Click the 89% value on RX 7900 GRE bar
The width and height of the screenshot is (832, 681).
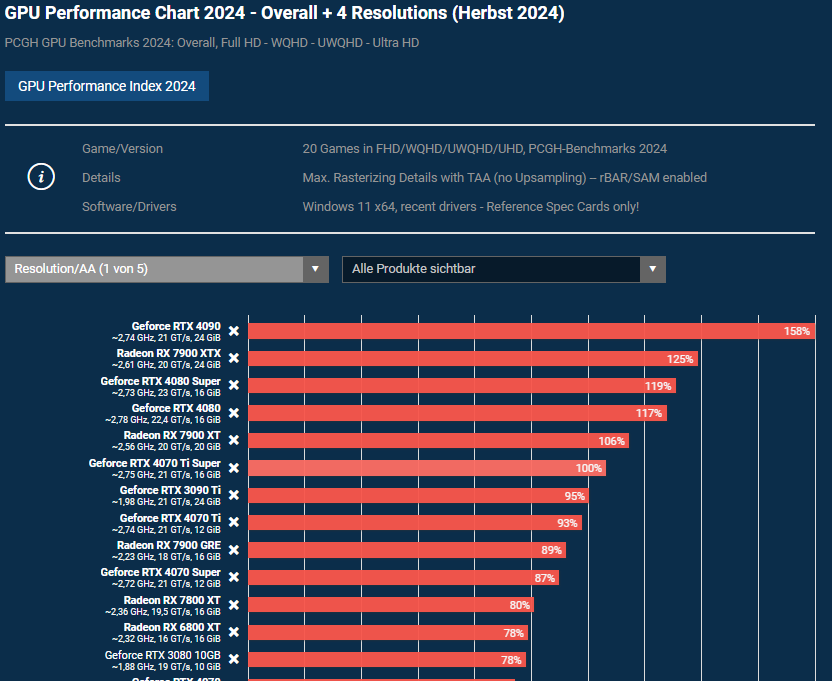(x=551, y=550)
